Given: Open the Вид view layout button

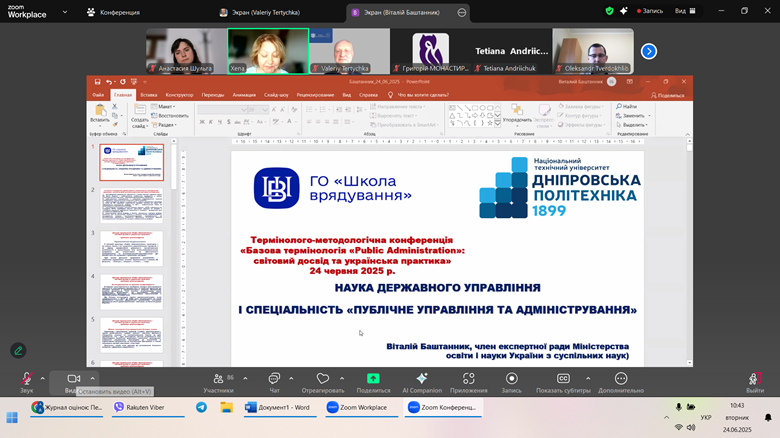Looking at the screenshot, I should click(685, 11).
